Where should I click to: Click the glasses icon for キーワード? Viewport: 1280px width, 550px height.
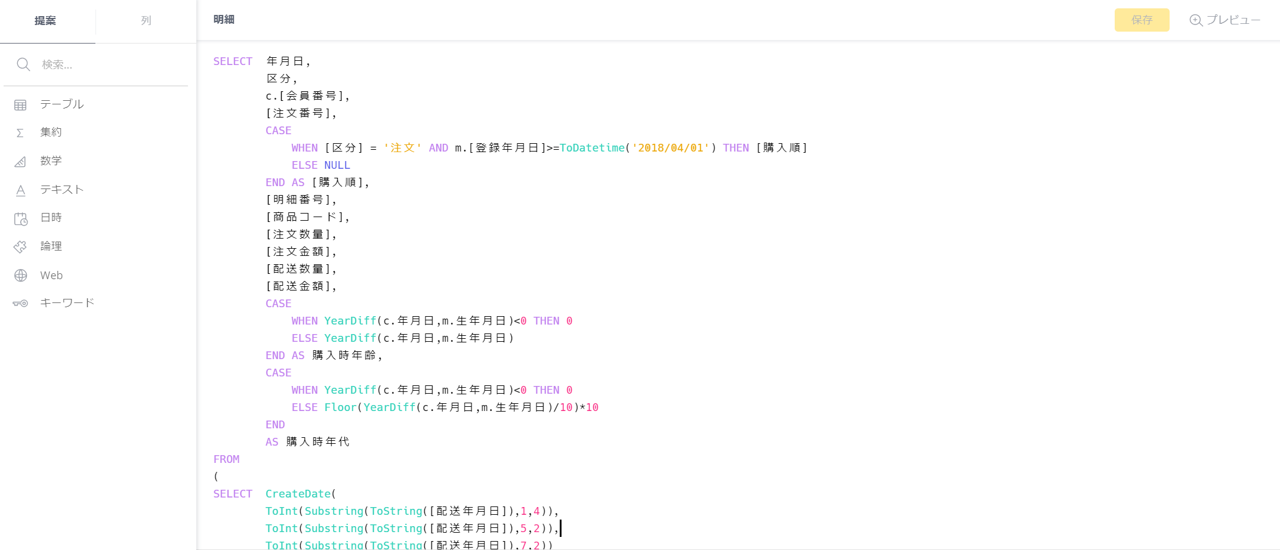[20, 303]
